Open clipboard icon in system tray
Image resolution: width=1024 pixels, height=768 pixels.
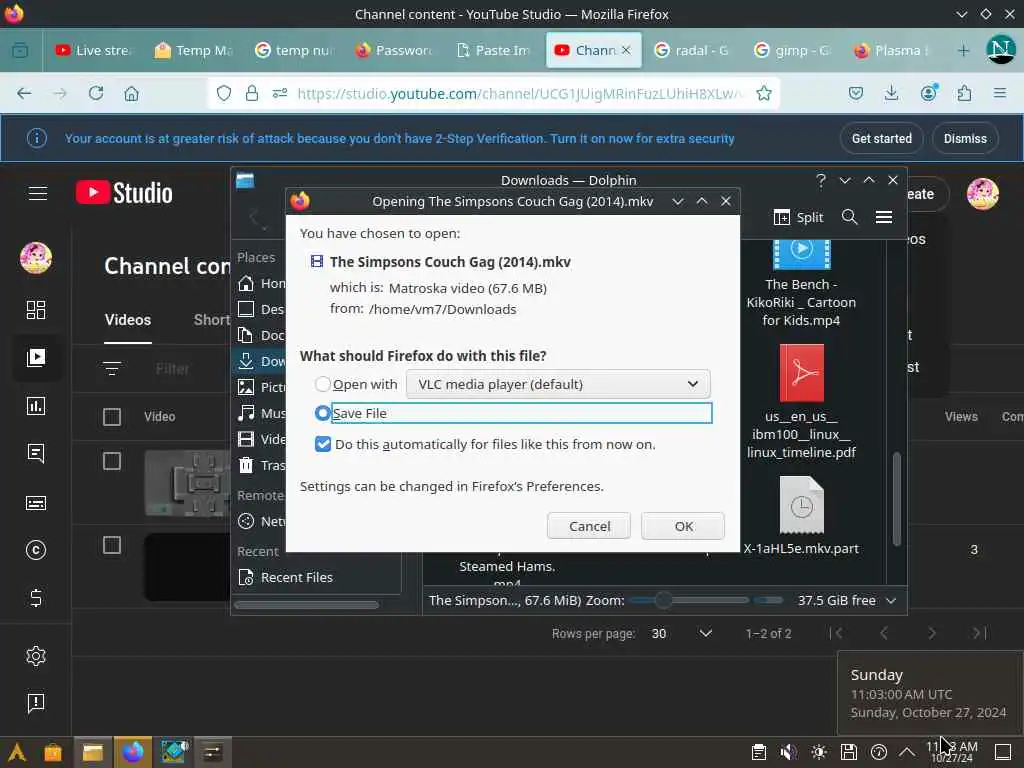point(758,752)
